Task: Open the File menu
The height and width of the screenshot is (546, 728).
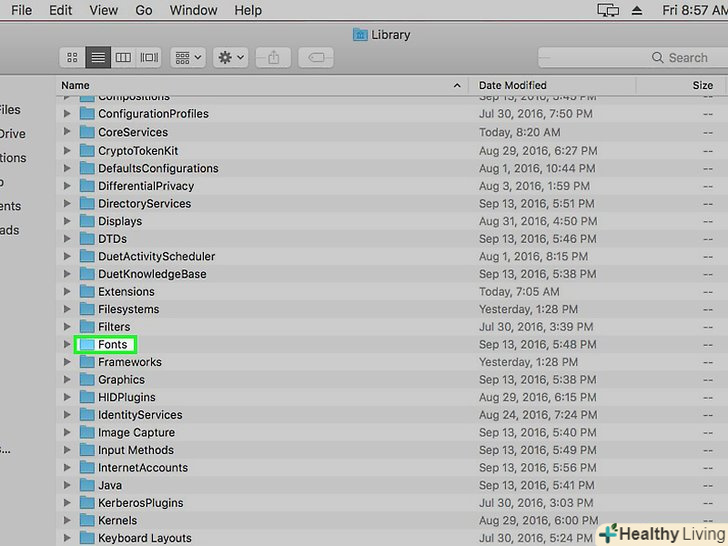Action: click(21, 10)
